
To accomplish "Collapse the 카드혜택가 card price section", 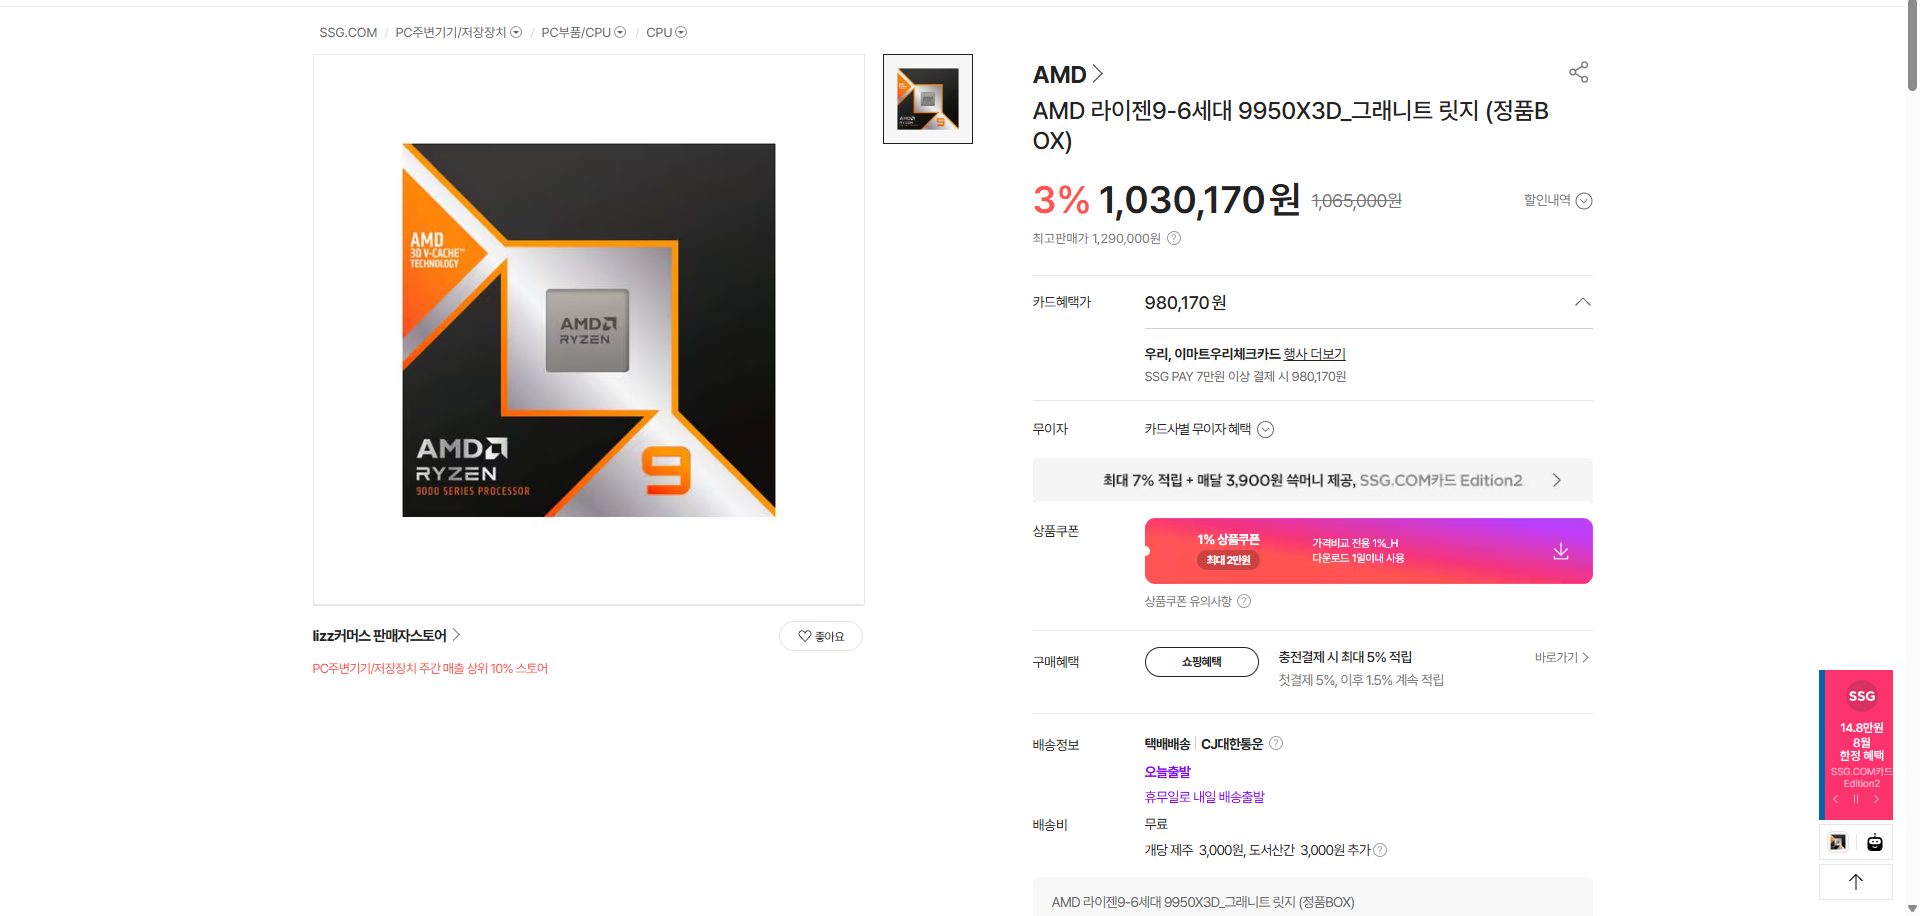I will [1582, 302].
